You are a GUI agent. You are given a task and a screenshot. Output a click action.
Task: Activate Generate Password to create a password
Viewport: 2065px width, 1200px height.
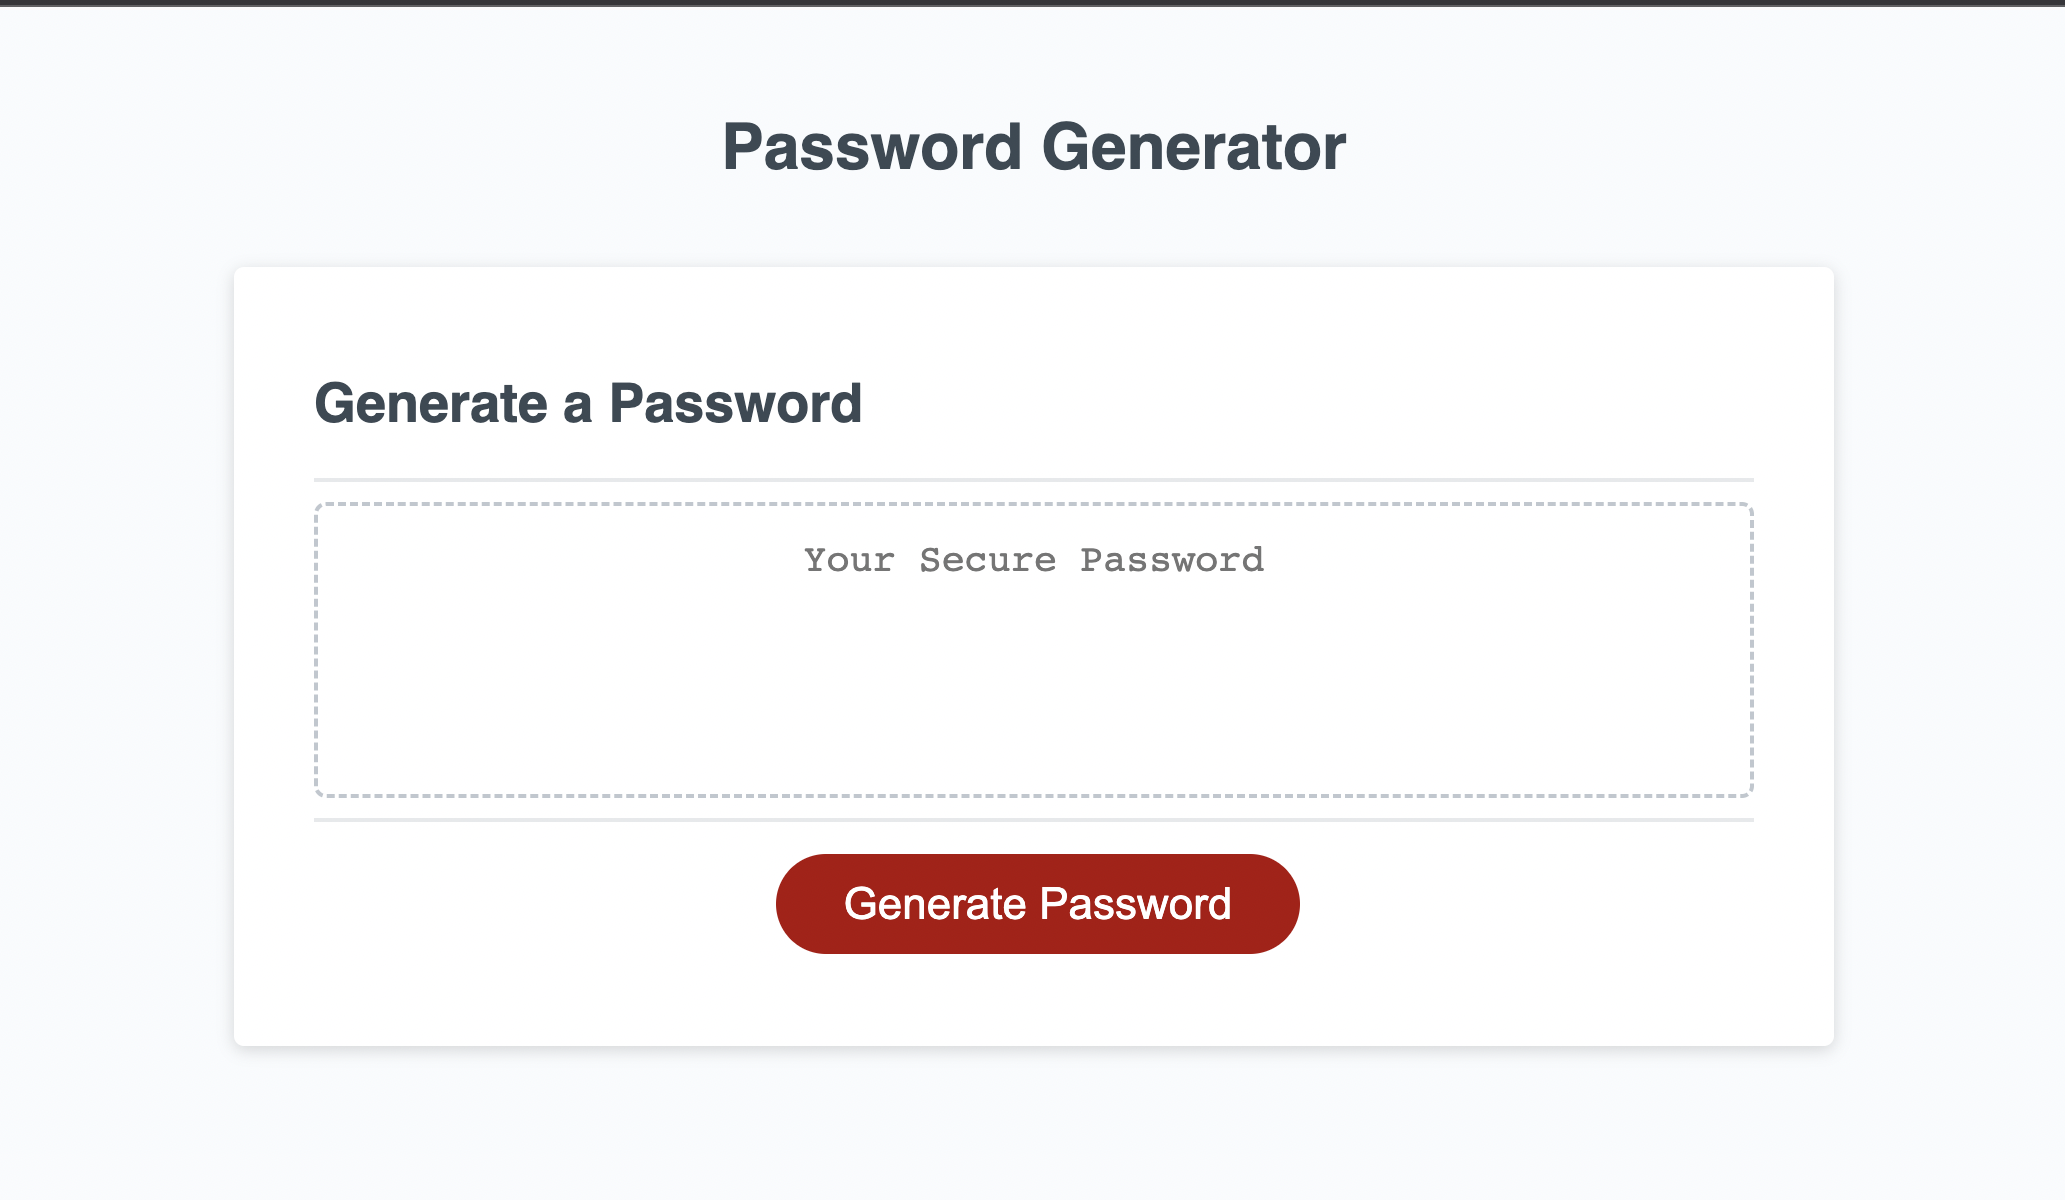pos(1036,902)
